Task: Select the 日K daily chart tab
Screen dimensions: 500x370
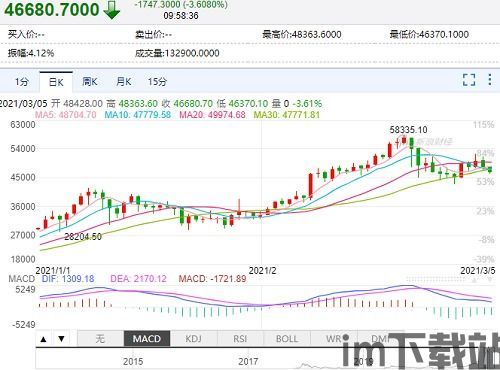Action: tap(56, 82)
